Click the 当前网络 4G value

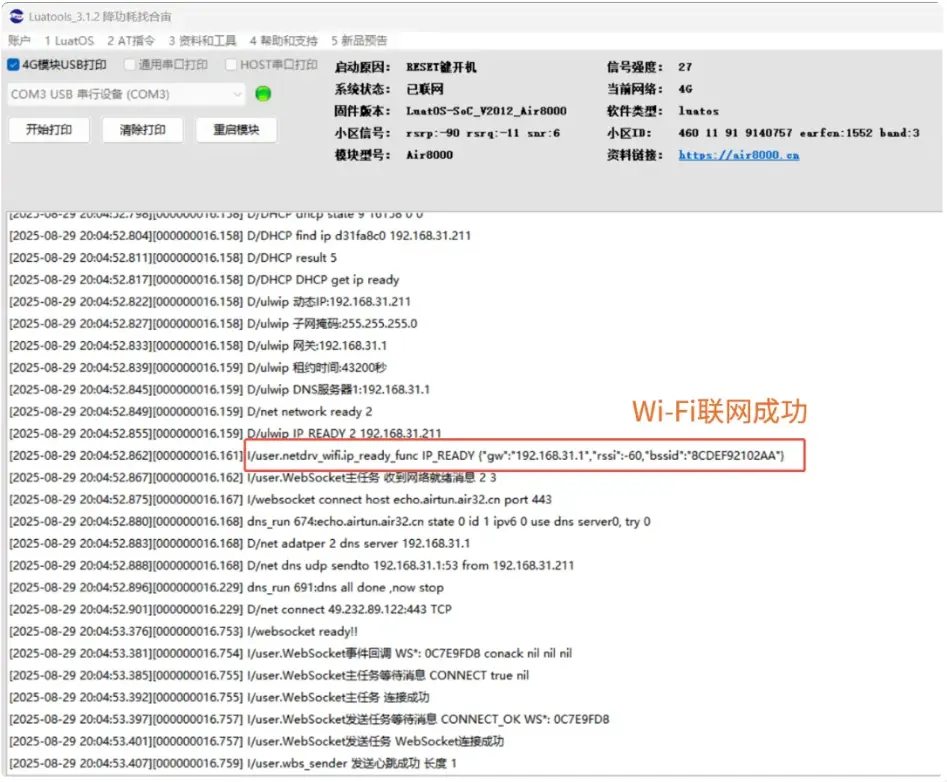685,89
